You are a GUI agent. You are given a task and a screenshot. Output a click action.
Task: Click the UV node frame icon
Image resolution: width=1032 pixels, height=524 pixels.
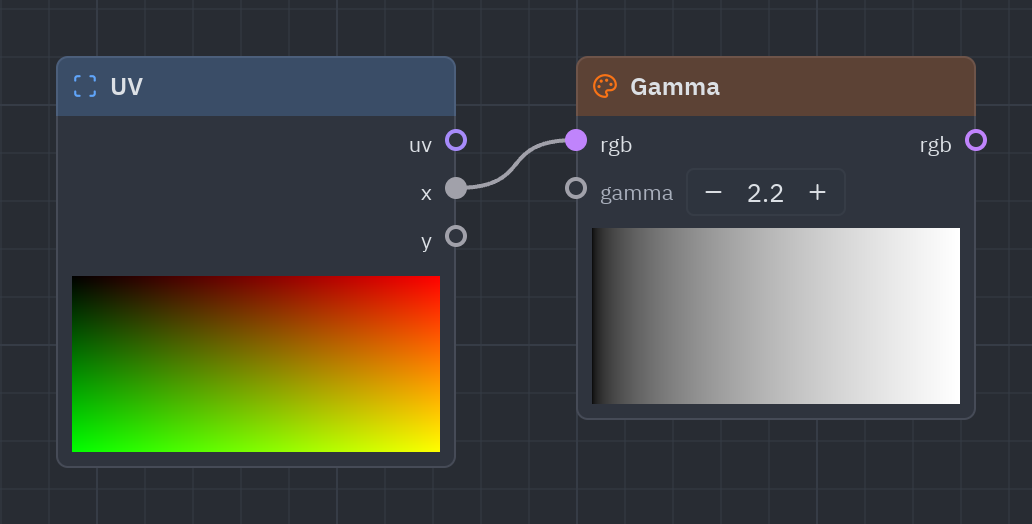point(85,86)
